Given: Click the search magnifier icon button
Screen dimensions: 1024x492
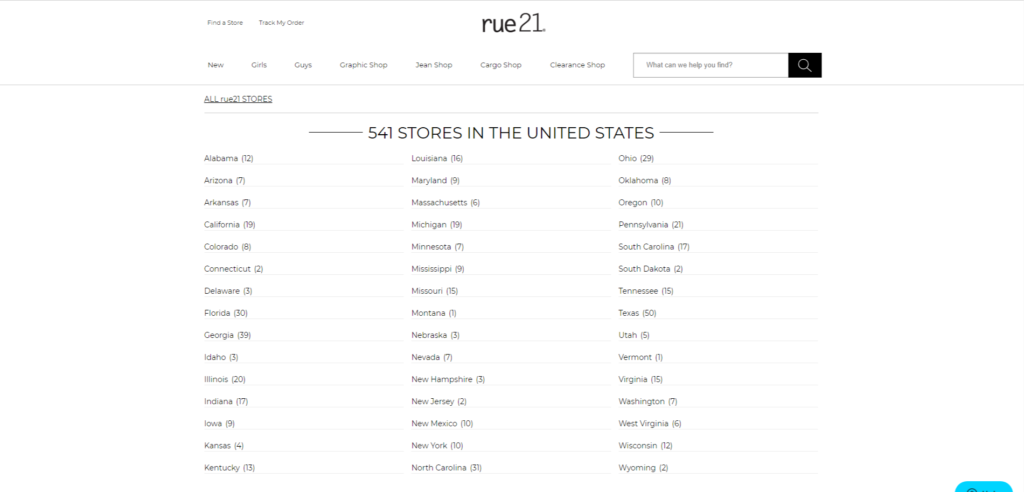Looking at the screenshot, I should (x=804, y=65).
